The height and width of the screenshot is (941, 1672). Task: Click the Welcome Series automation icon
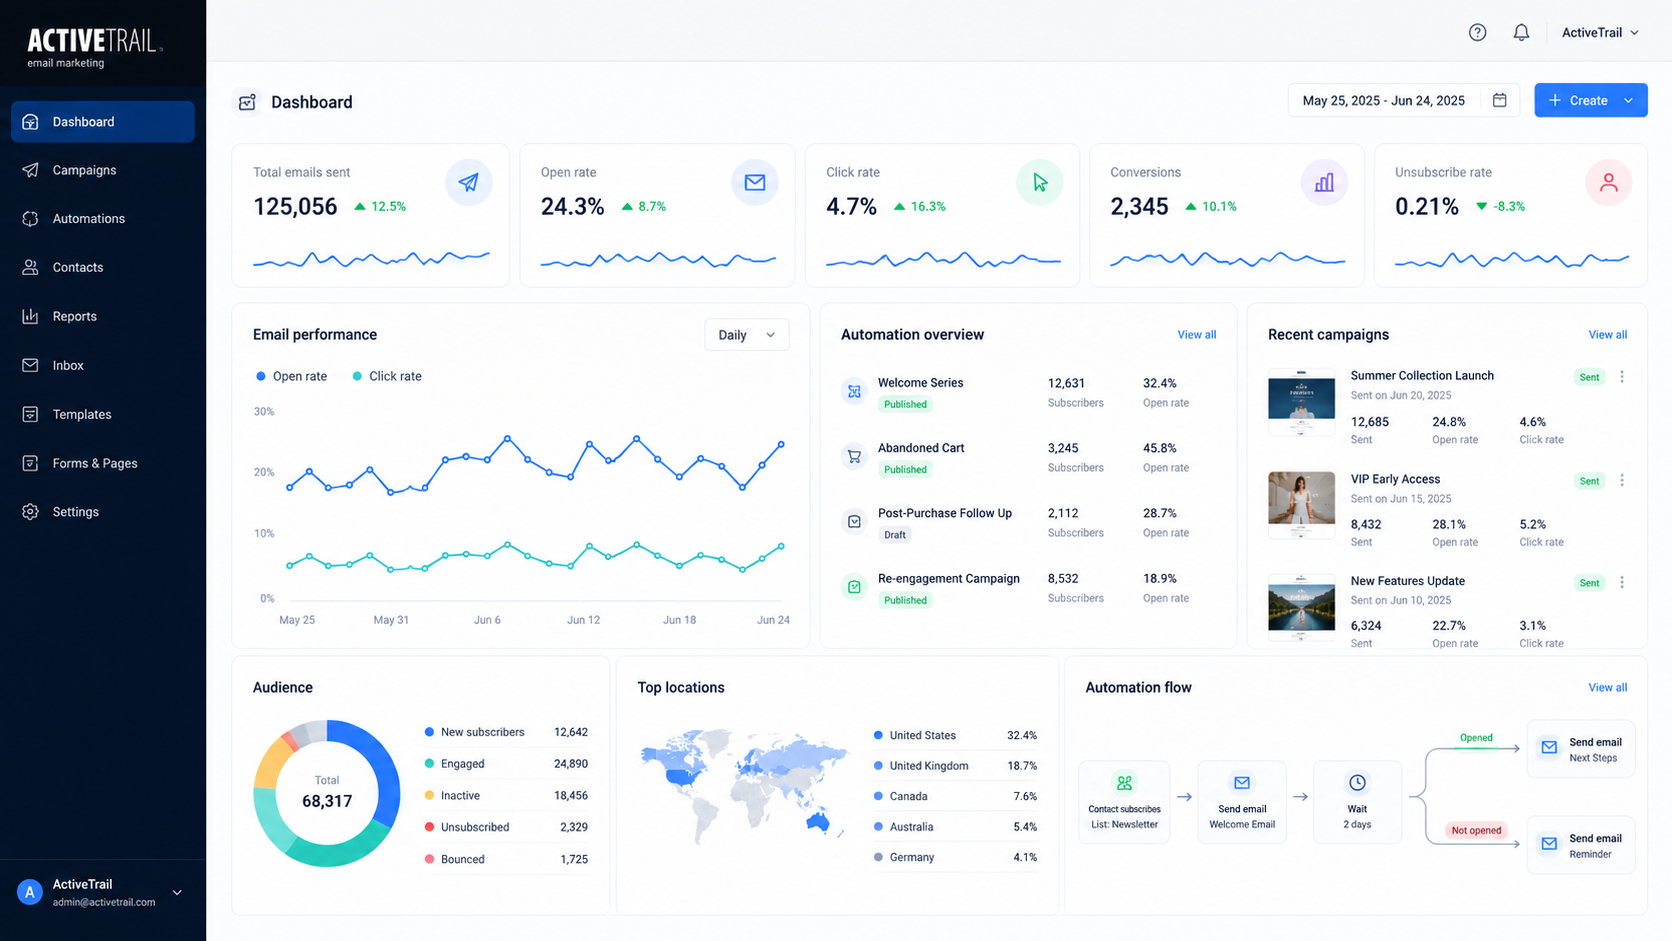click(854, 392)
